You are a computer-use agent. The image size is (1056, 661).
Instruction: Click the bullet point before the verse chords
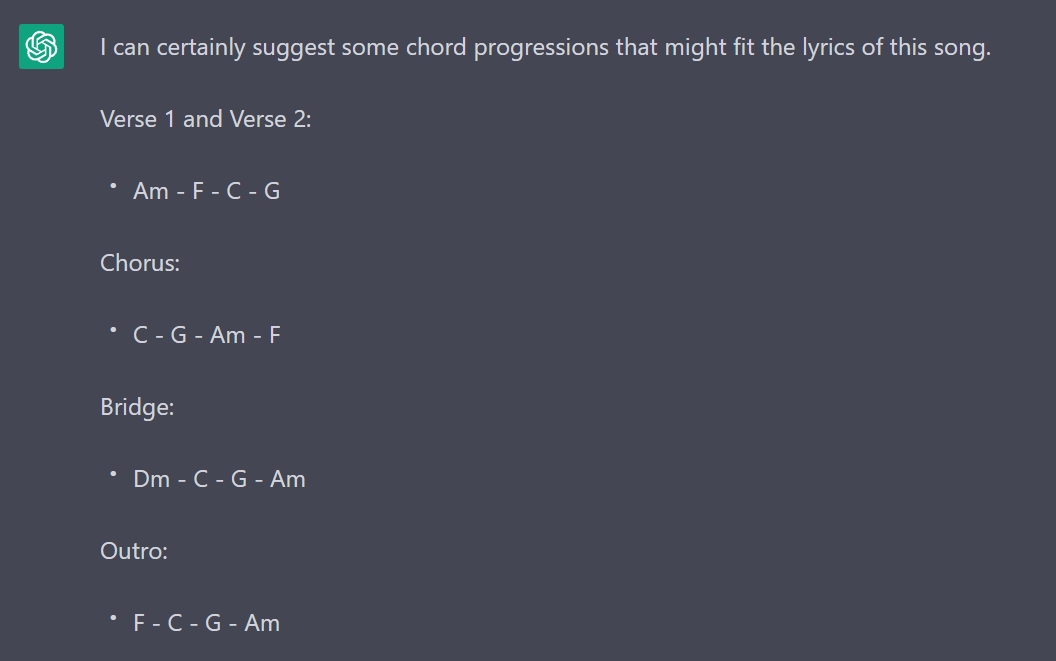(x=113, y=186)
